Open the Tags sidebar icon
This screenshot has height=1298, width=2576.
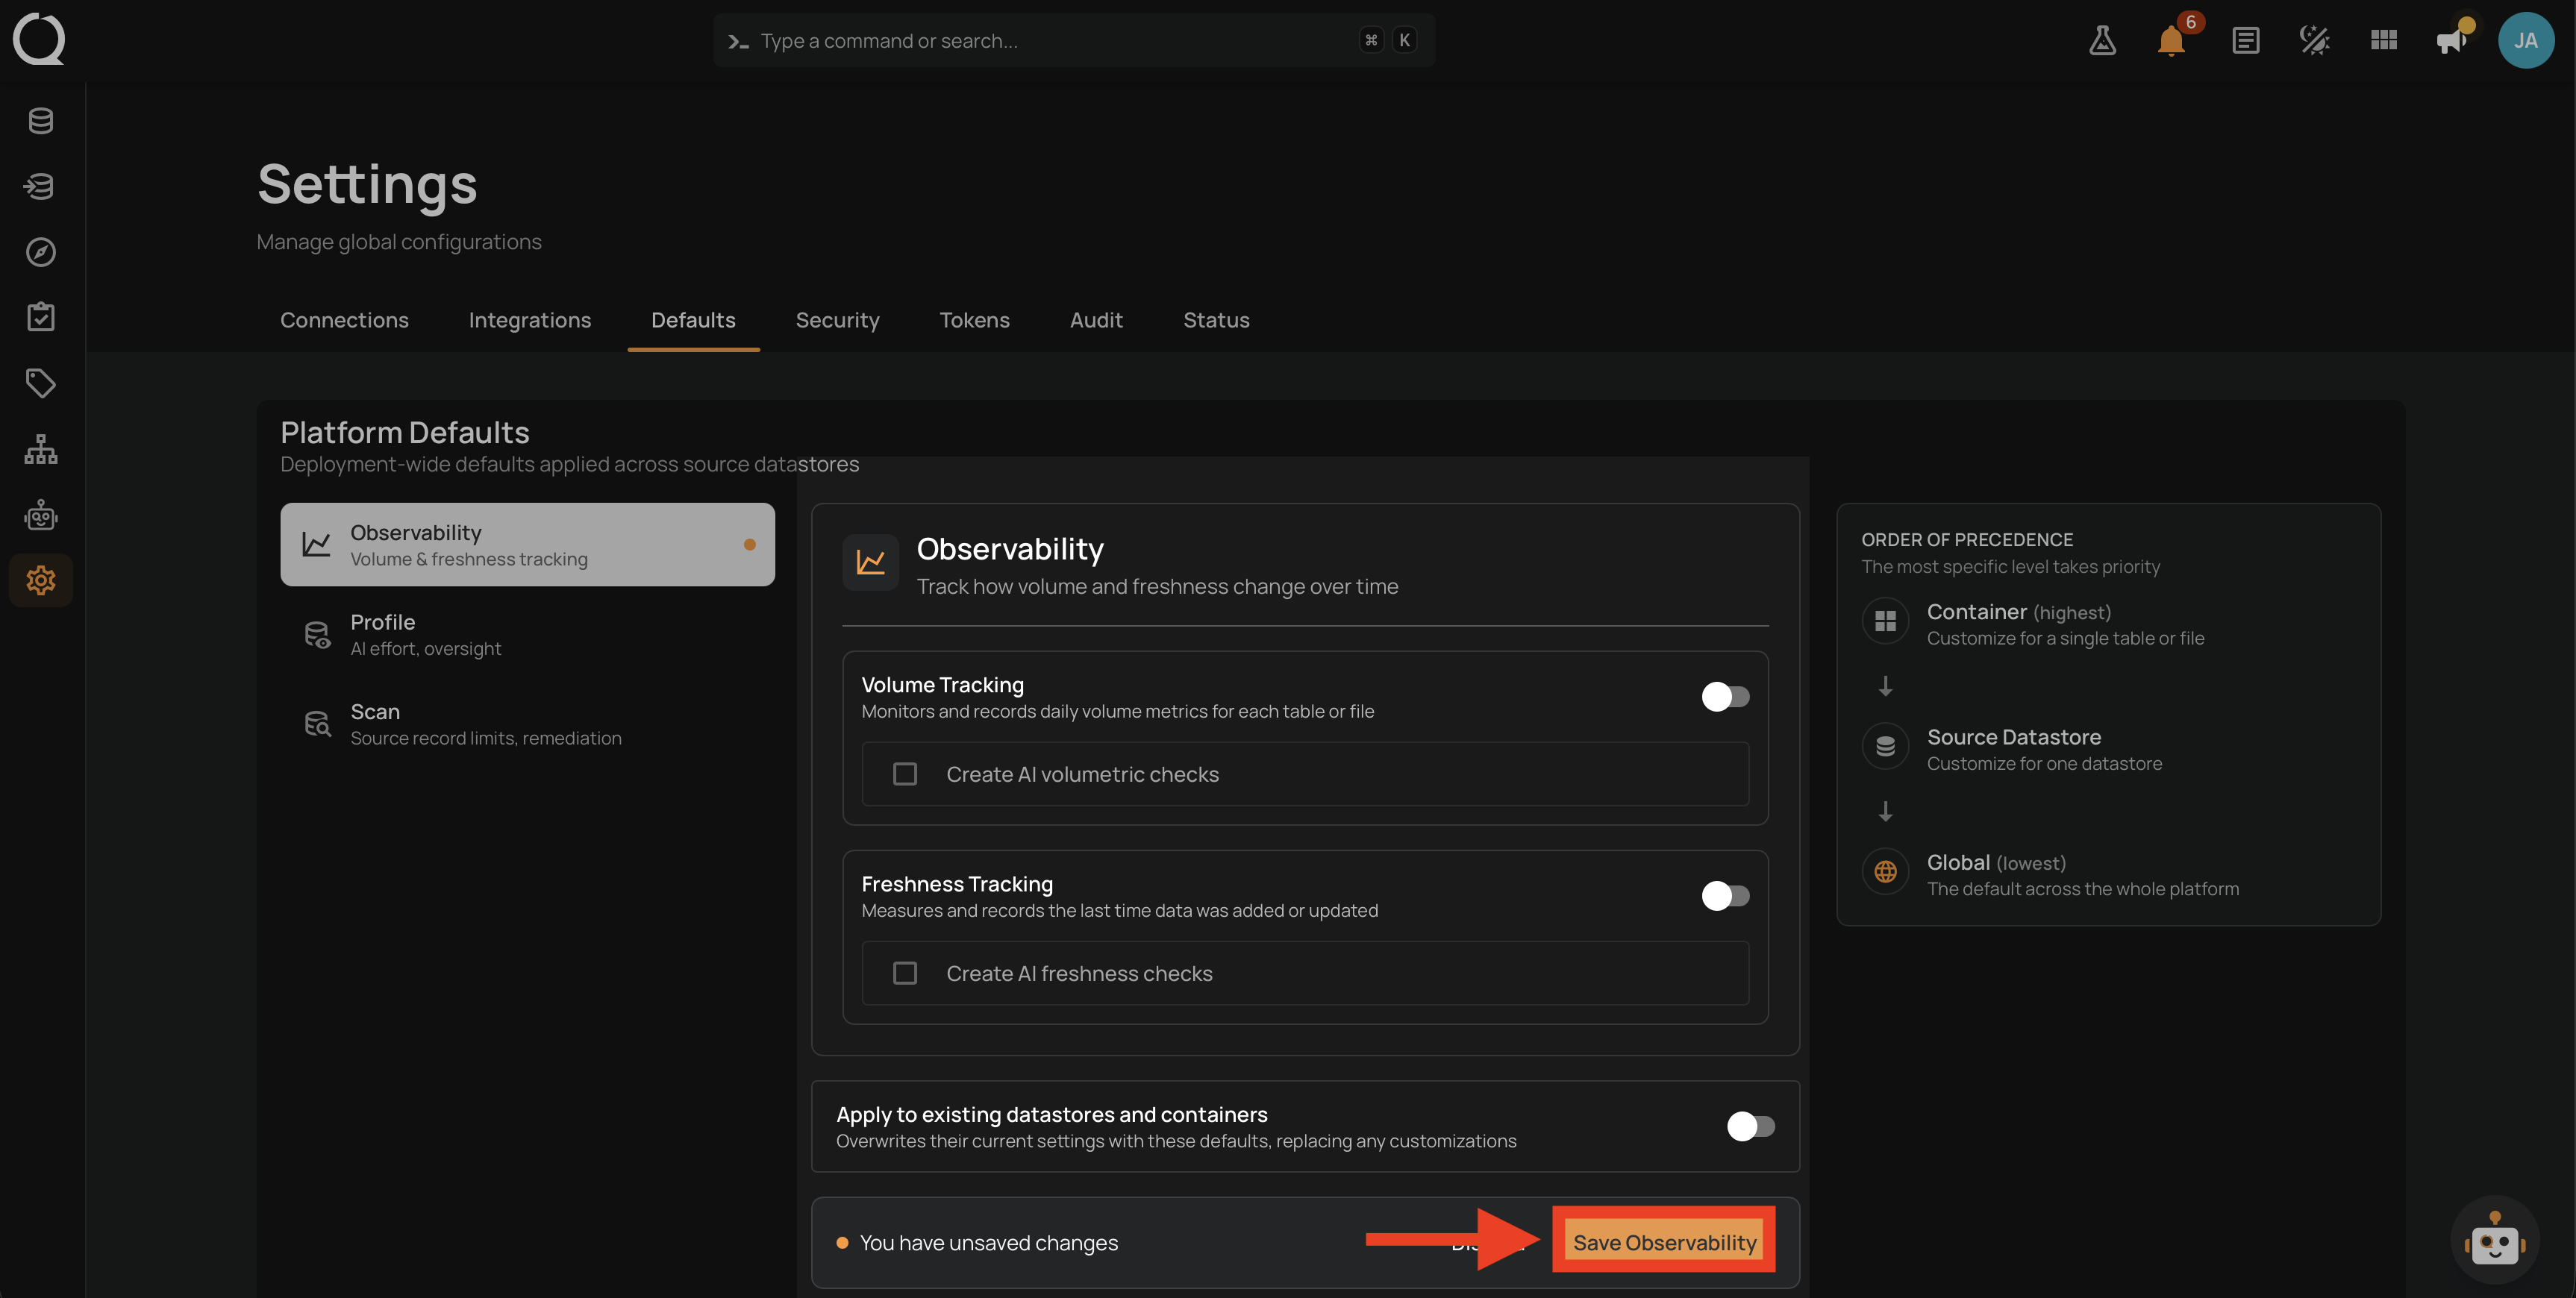click(41, 383)
